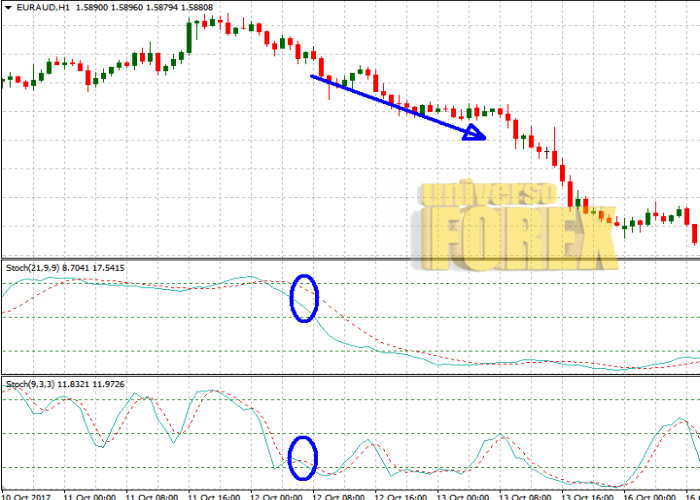
Task: Select blue ellipse in Stoch(9,3,3) panel
Action: pyautogui.click(x=303, y=459)
